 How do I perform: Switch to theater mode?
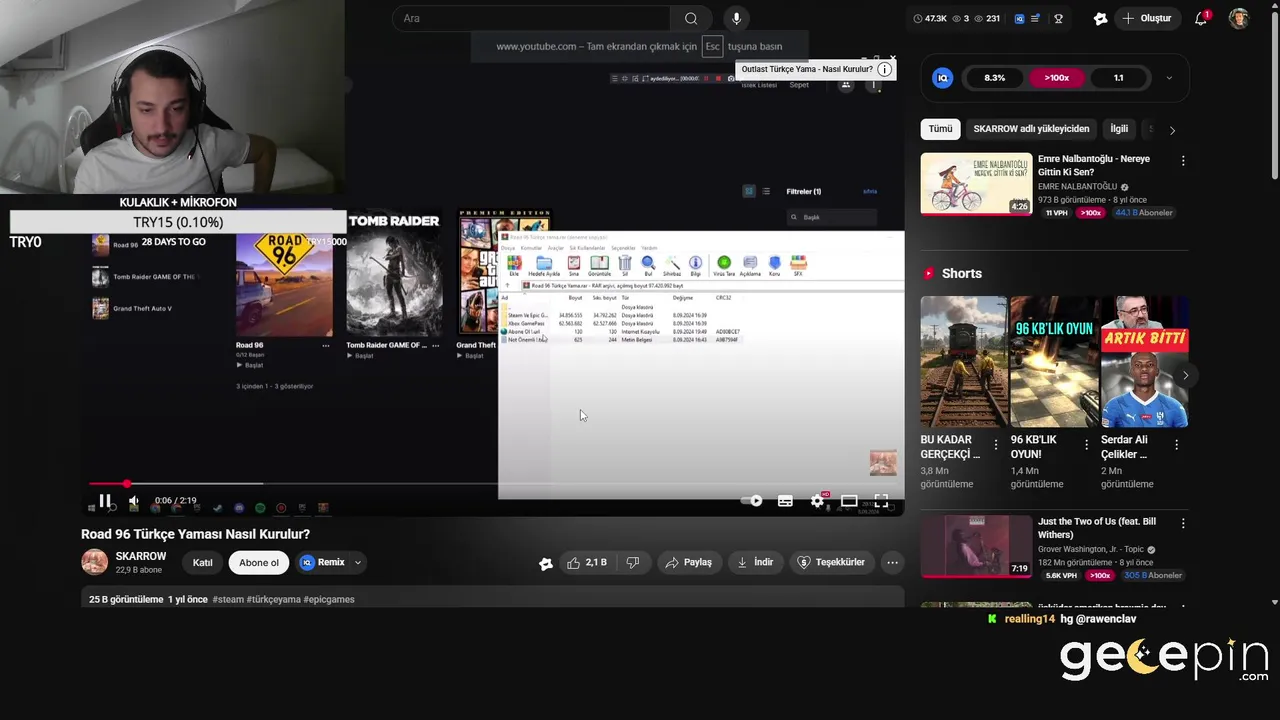849,501
